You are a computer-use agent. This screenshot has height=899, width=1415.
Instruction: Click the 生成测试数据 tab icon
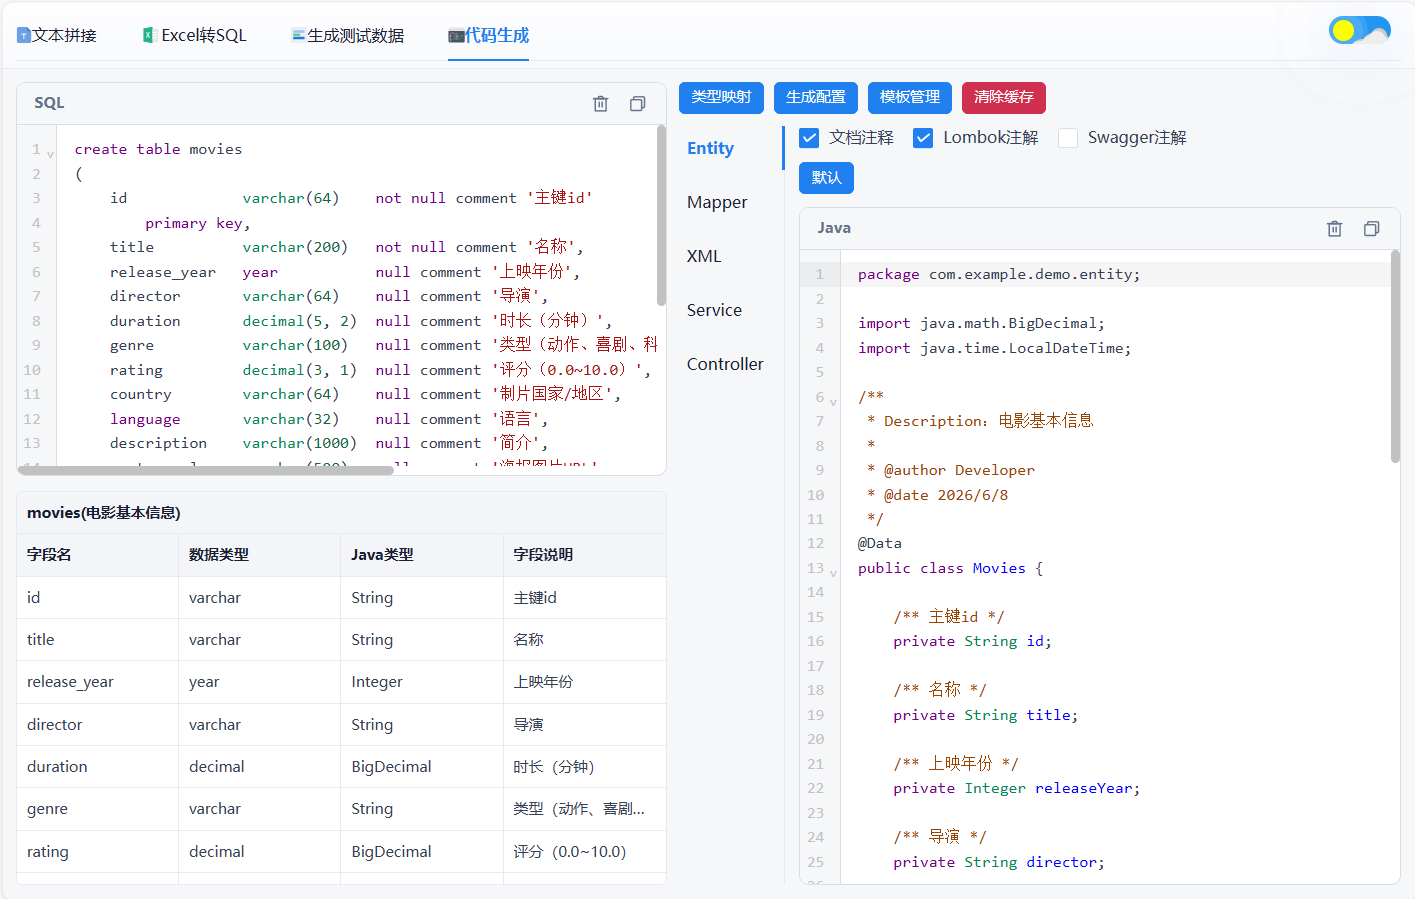point(298,35)
